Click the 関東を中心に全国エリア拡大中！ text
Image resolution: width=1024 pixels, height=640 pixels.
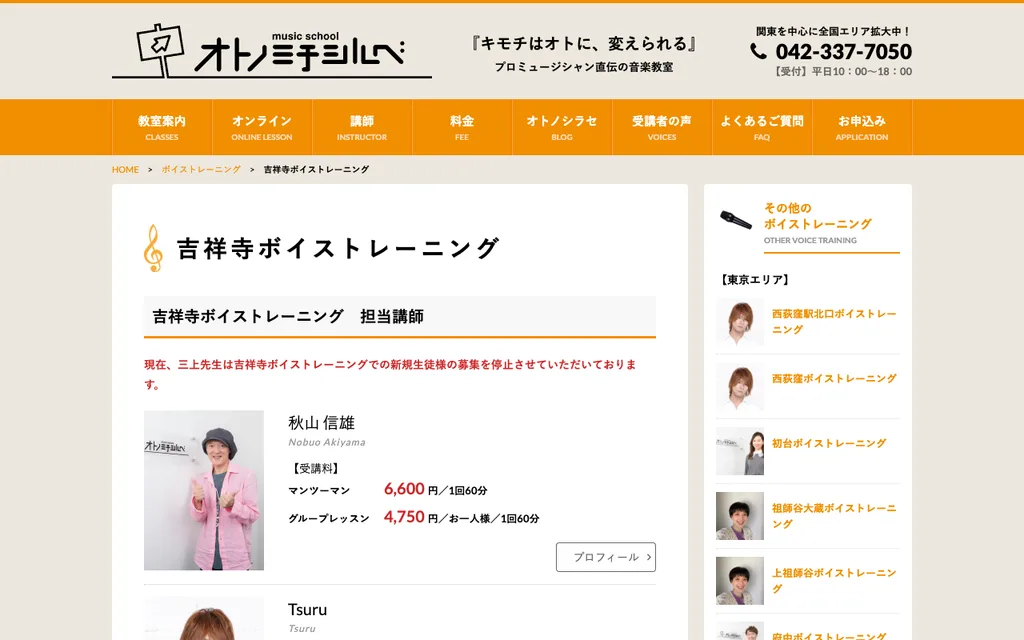pos(833,31)
